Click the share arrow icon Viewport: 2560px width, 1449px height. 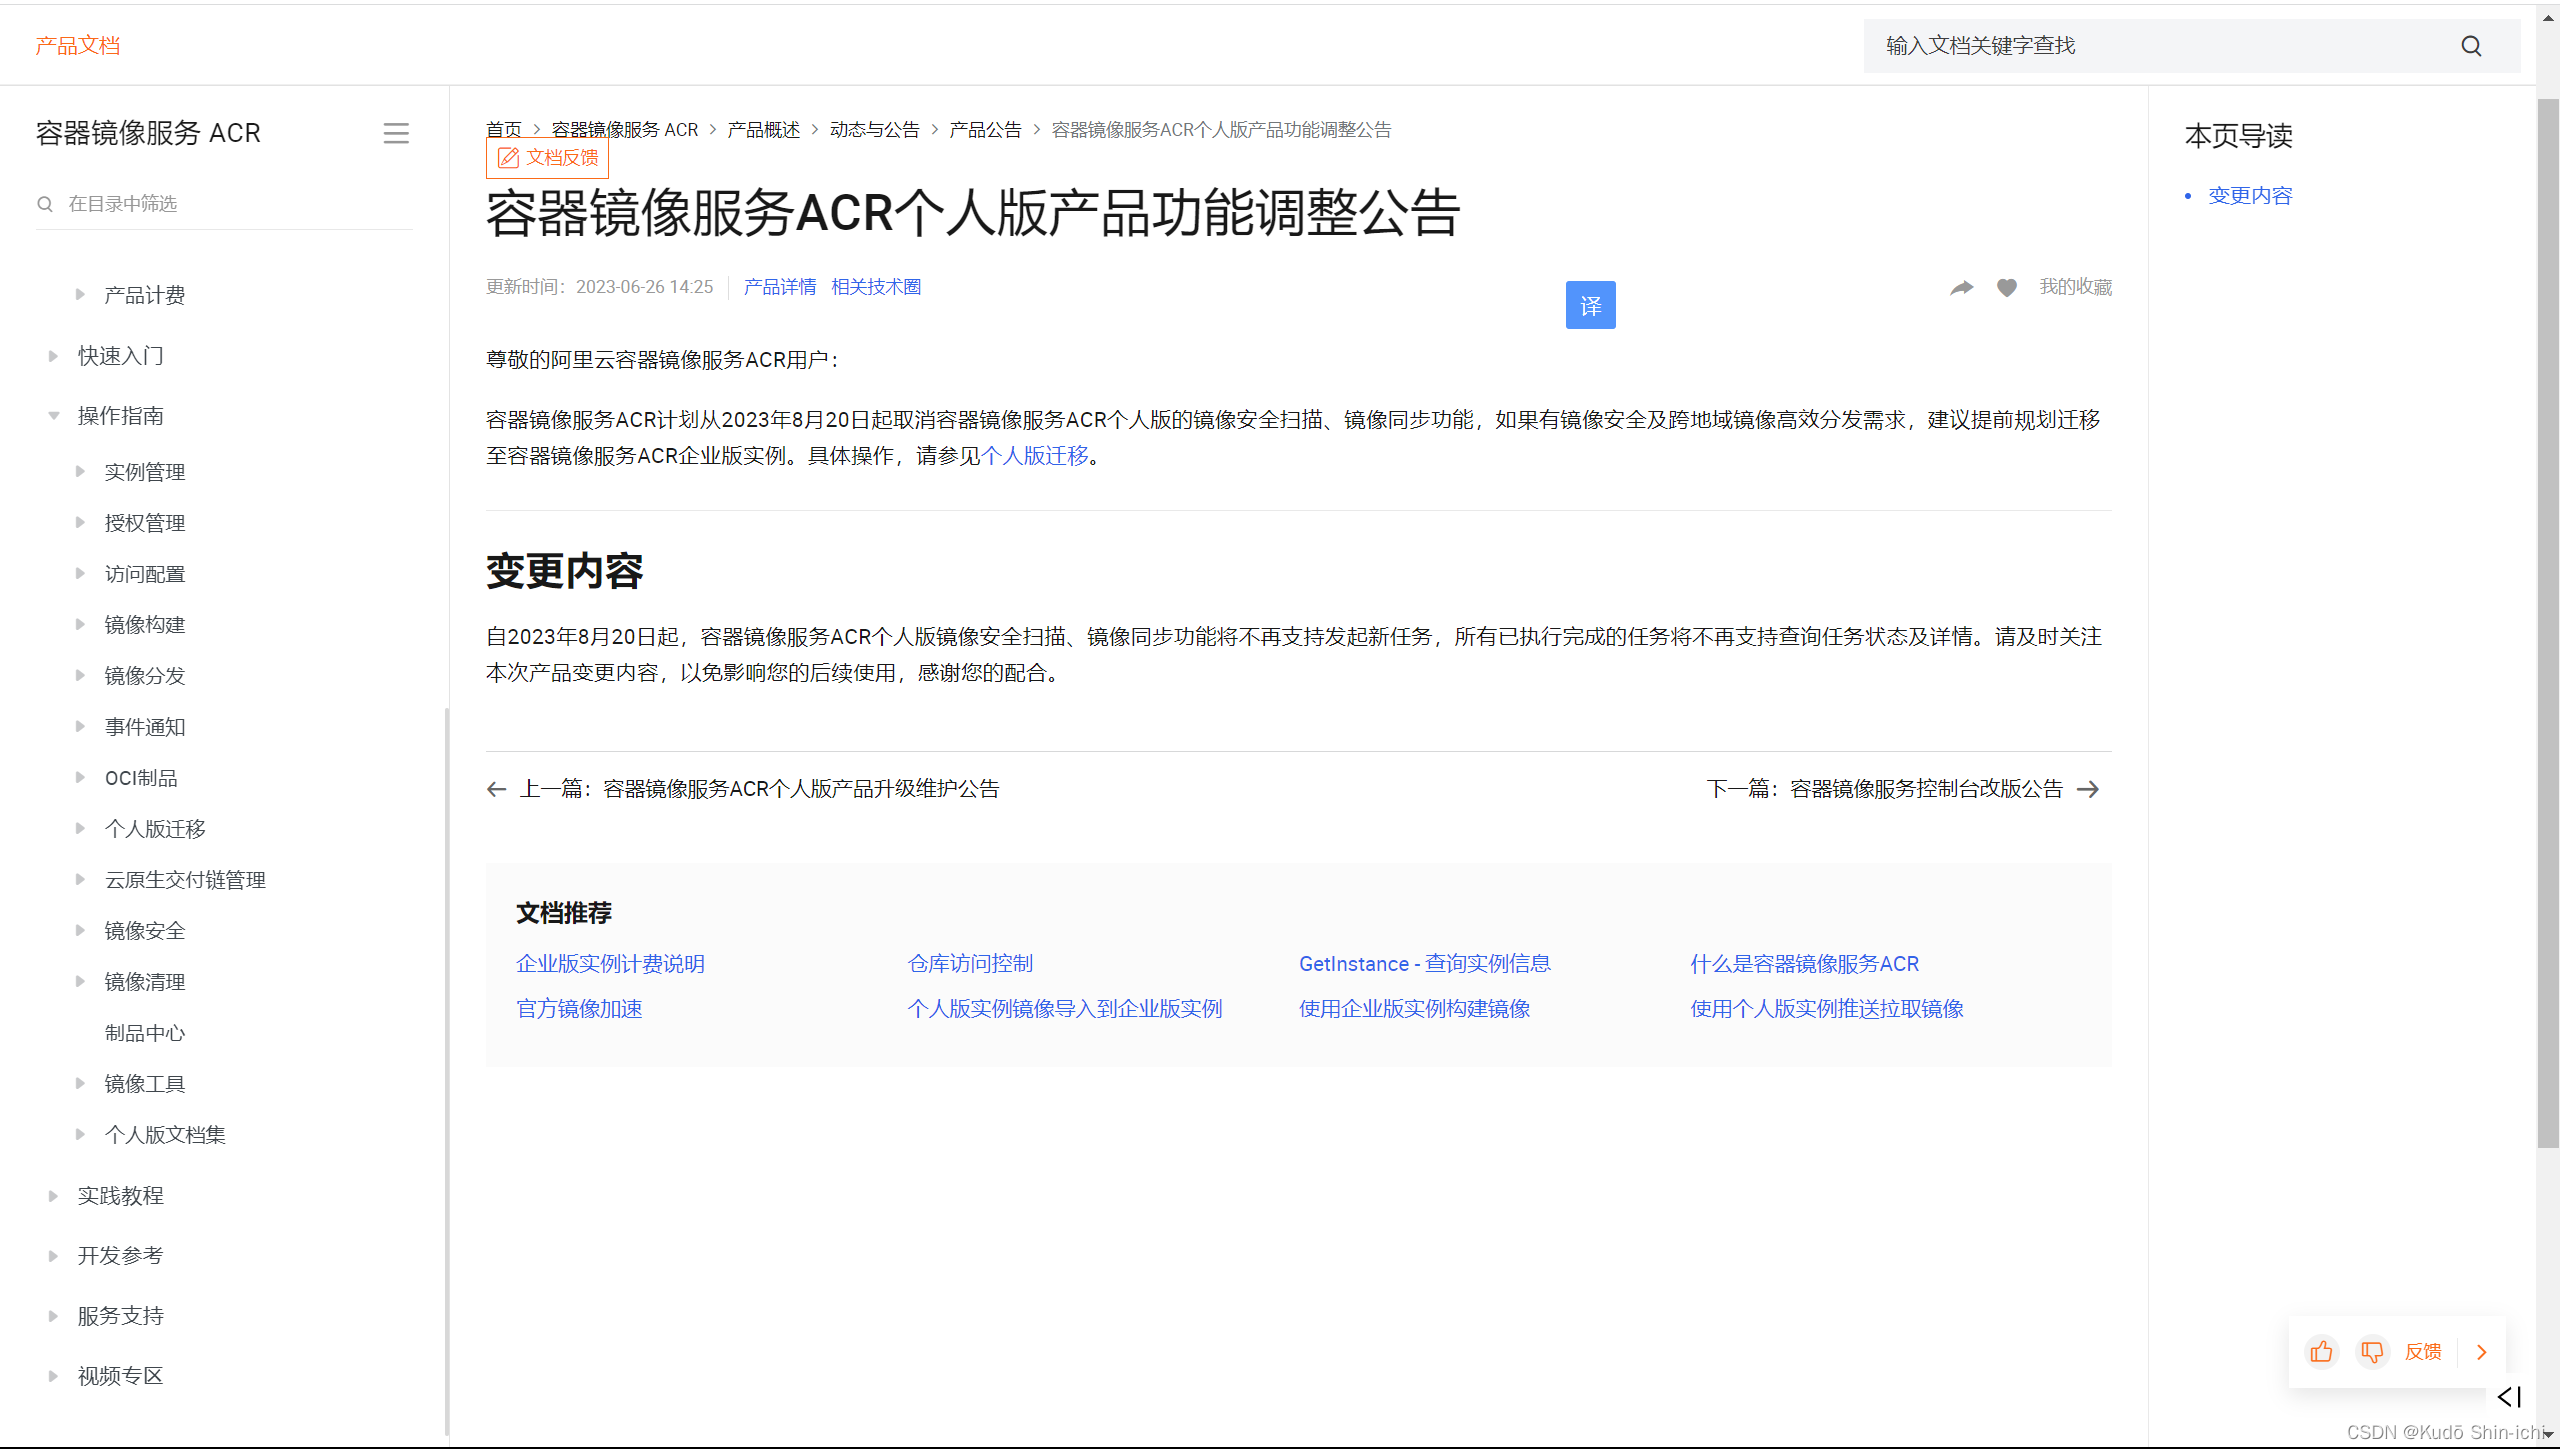[1961, 288]
